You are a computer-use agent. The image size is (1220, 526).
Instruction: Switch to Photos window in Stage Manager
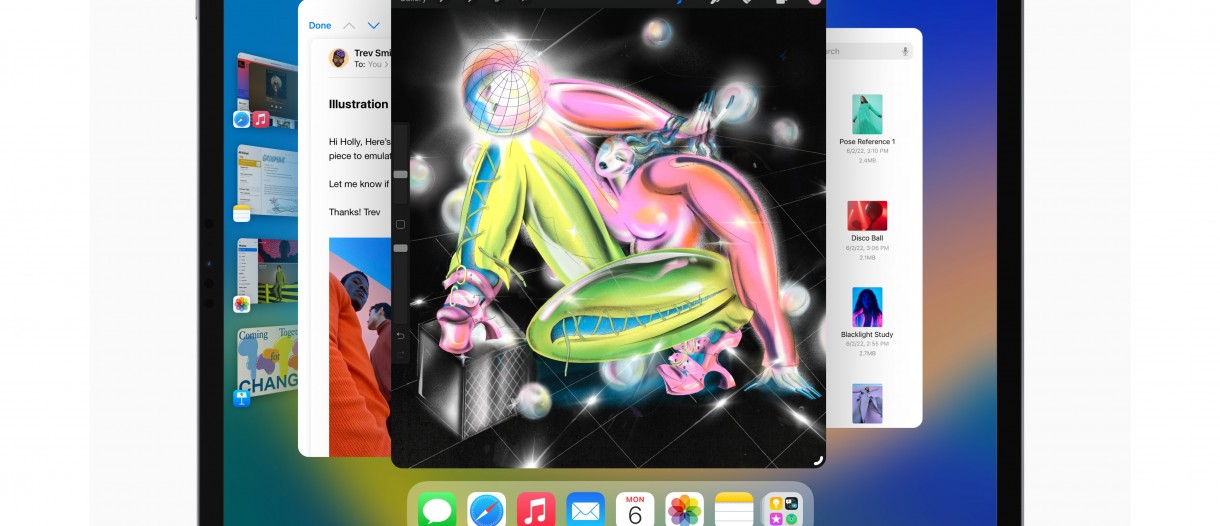(x=267, y=270)
